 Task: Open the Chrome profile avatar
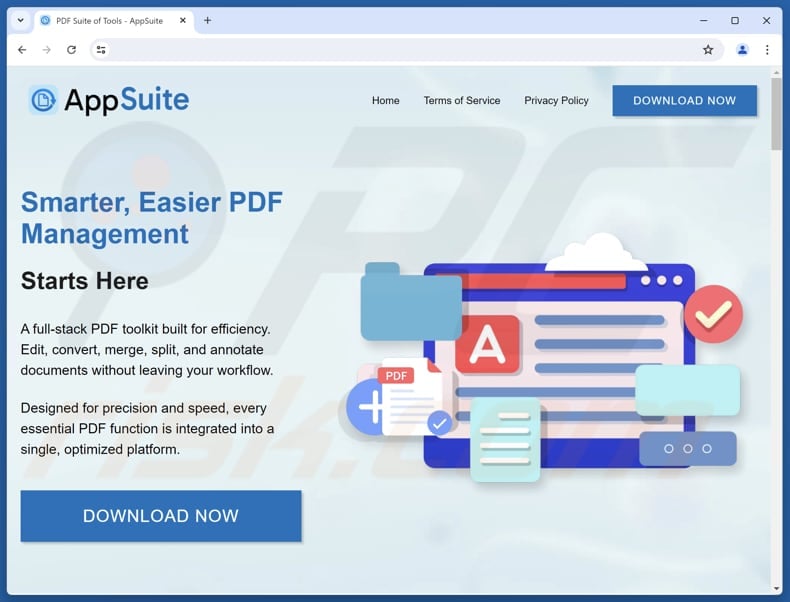pyautogui.click(x=742, y=50)
